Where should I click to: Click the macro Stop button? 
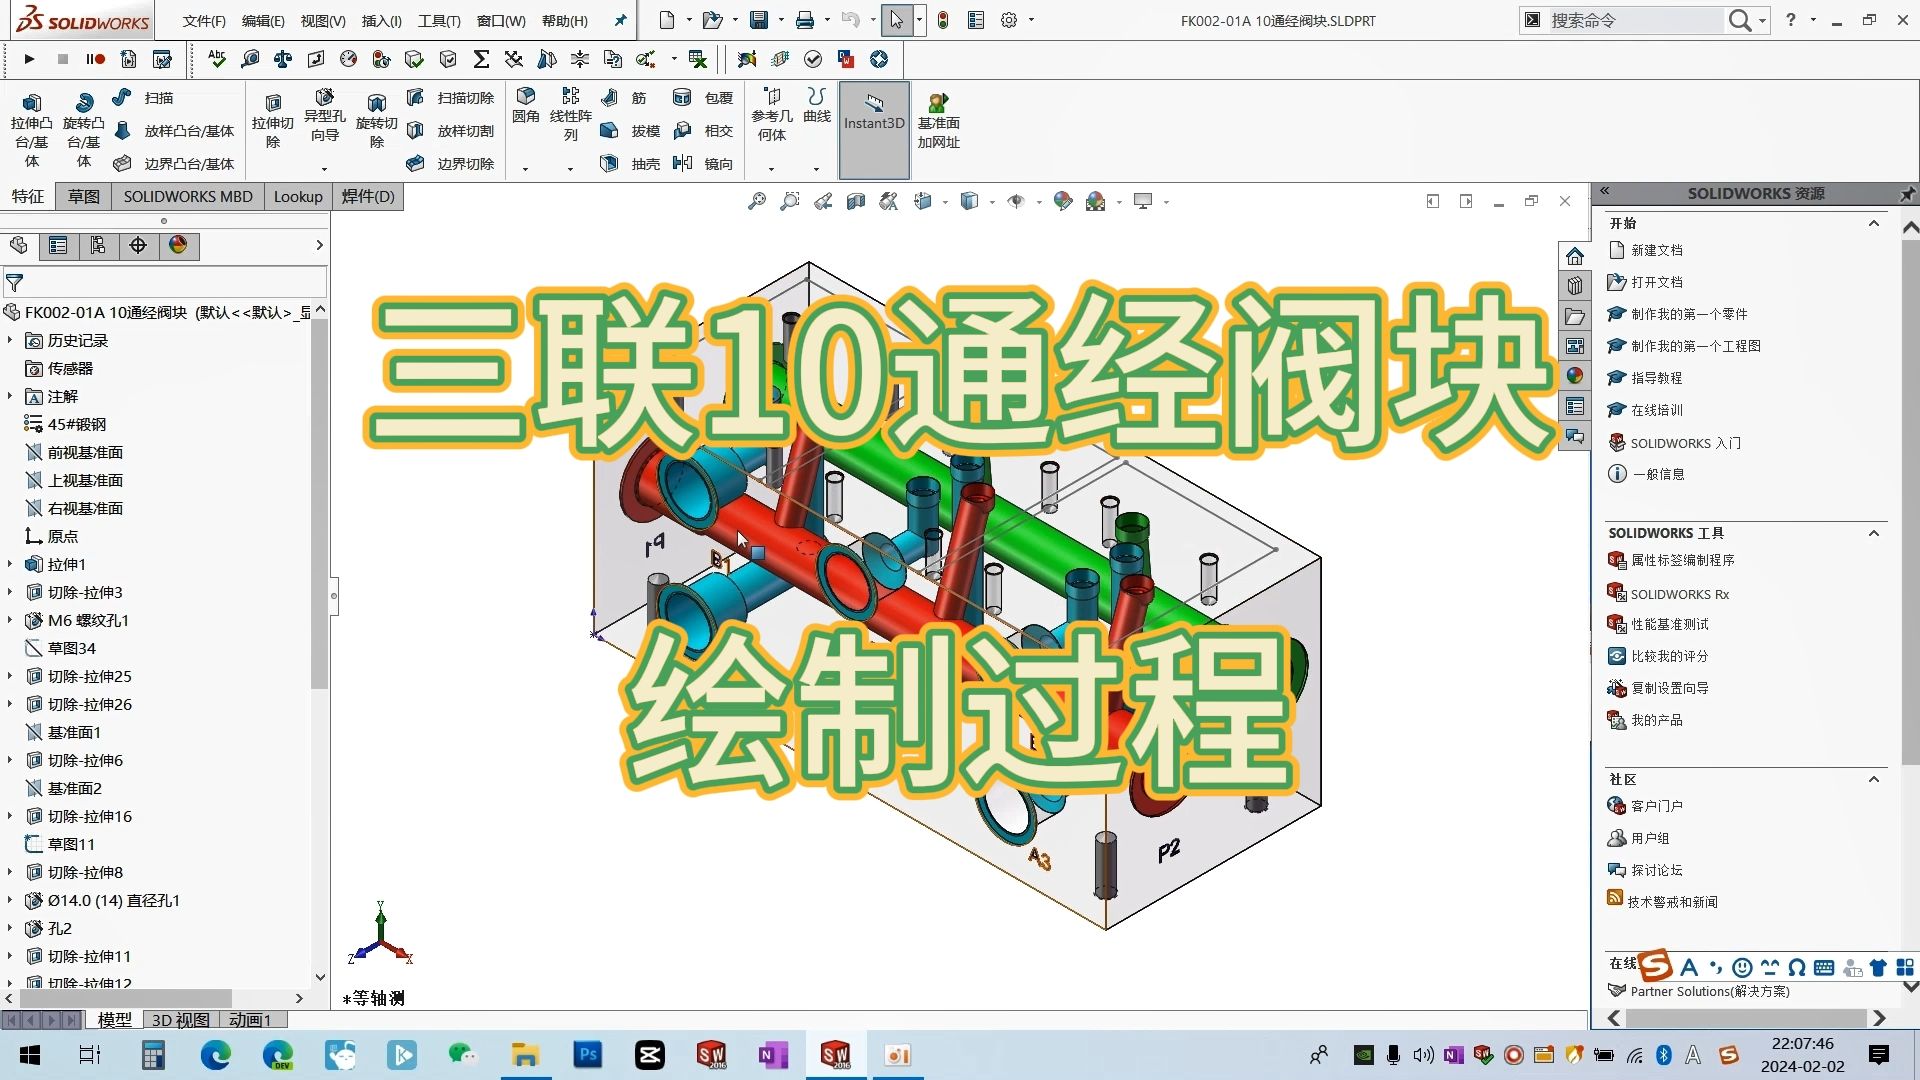(x=62, y=60)
